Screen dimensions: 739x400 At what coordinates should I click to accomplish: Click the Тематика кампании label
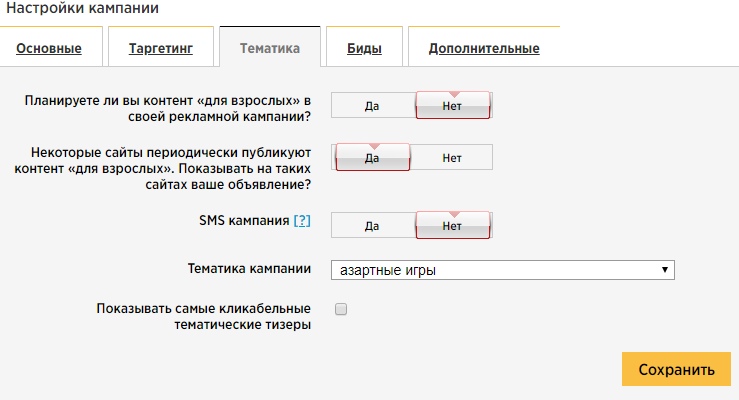coord(249,269)
